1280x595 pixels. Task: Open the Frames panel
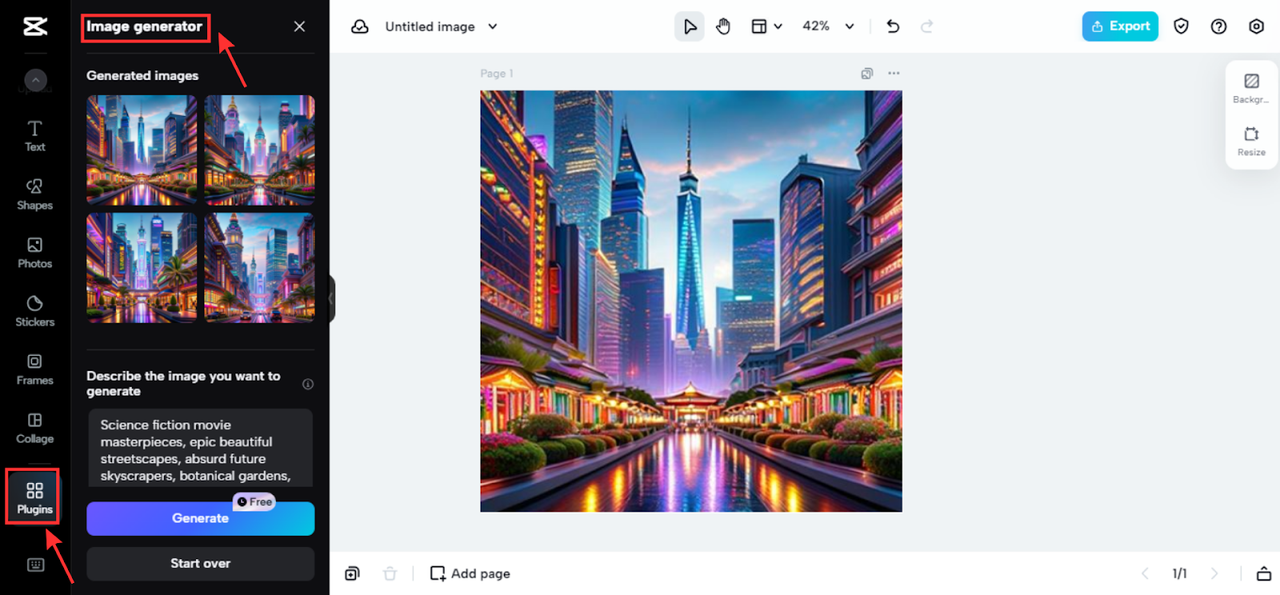tap(35, 369)
